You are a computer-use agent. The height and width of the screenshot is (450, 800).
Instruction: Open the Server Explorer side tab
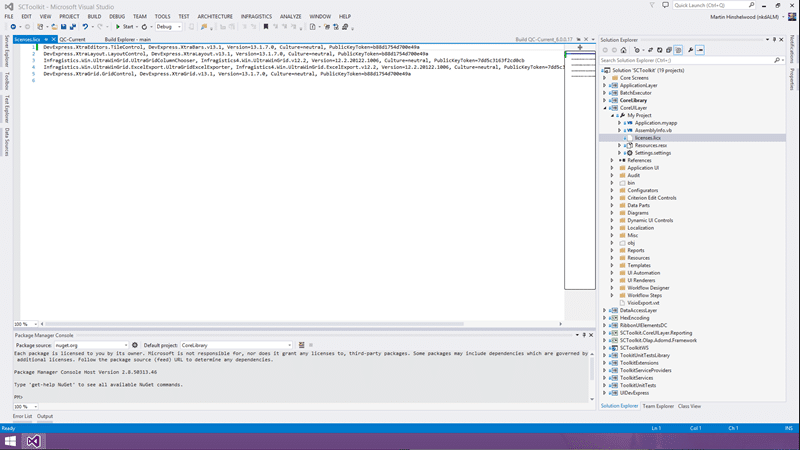pyautogui.click(x=7, y=51)
